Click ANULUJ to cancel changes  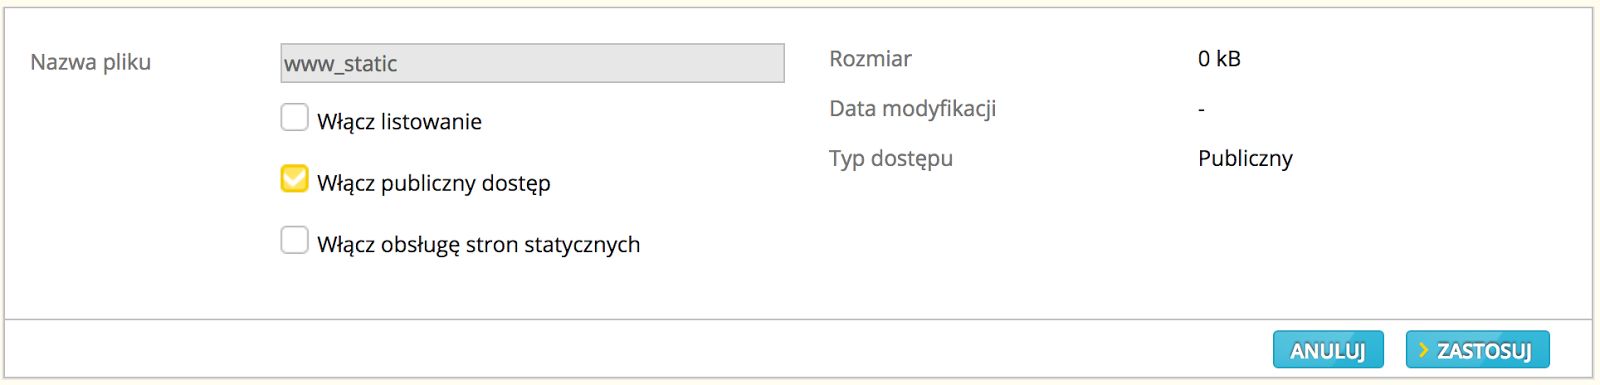coord(1328,350)
